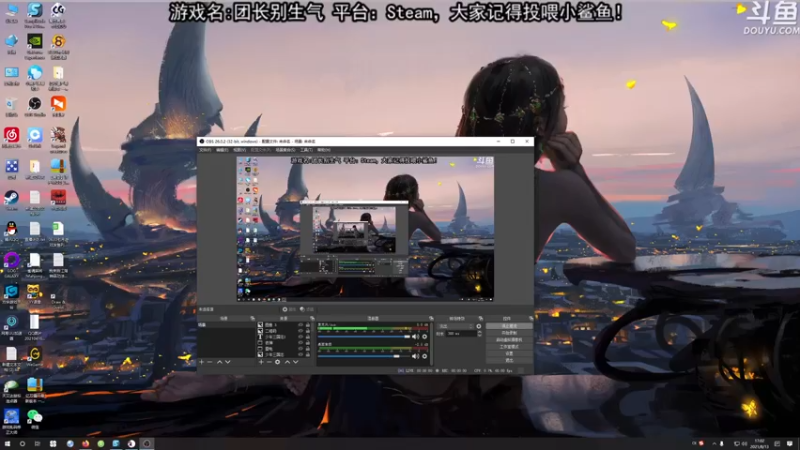Adjust the second channel volume slider
The height and width of the screenshot is (450, 800).
coord(364,356)
